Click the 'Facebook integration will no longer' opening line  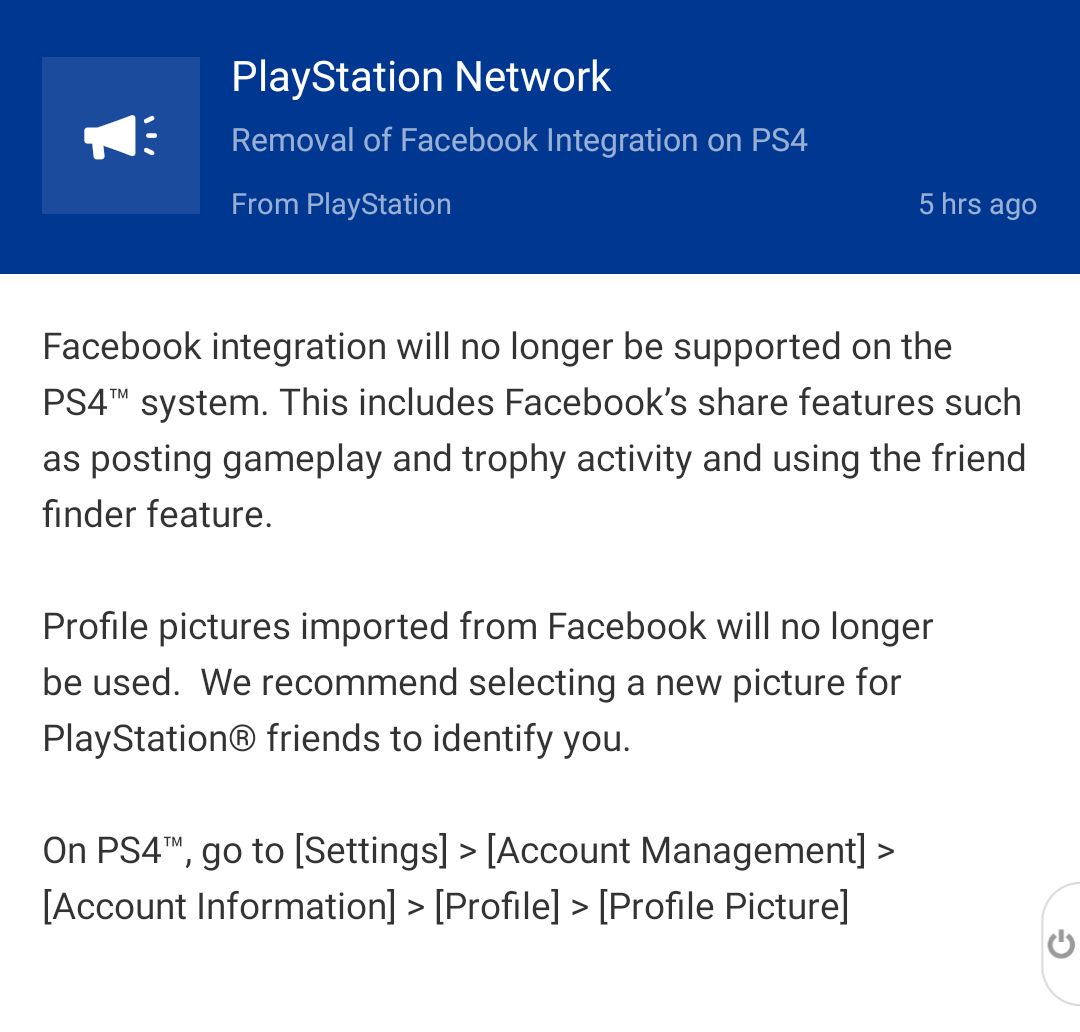point(300,346)
